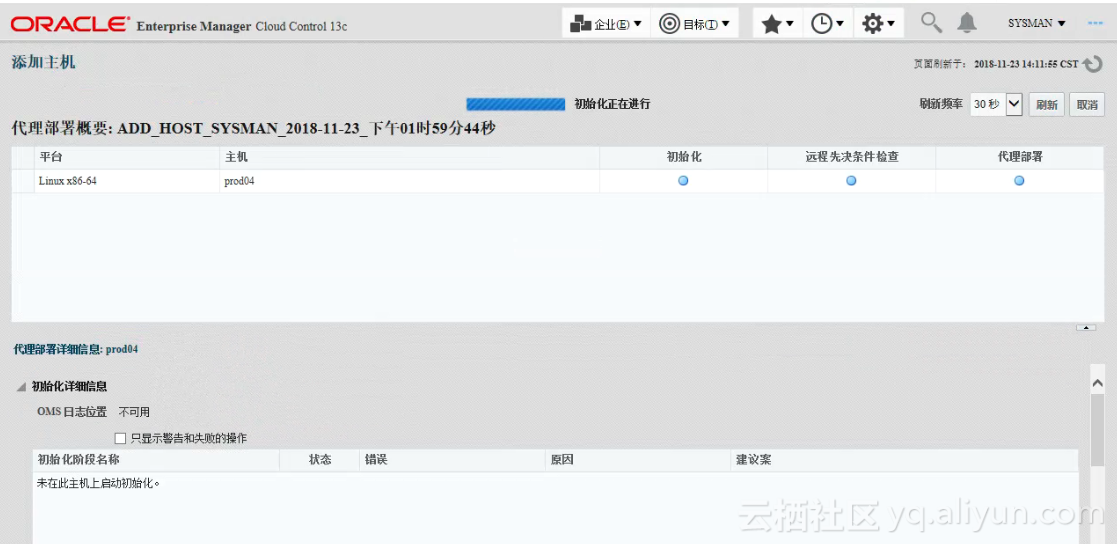The width and height of the screenshot is (1117, 544).
Task: Collapse the 初始化详细信息 section
Action: (x=21, y=387)
